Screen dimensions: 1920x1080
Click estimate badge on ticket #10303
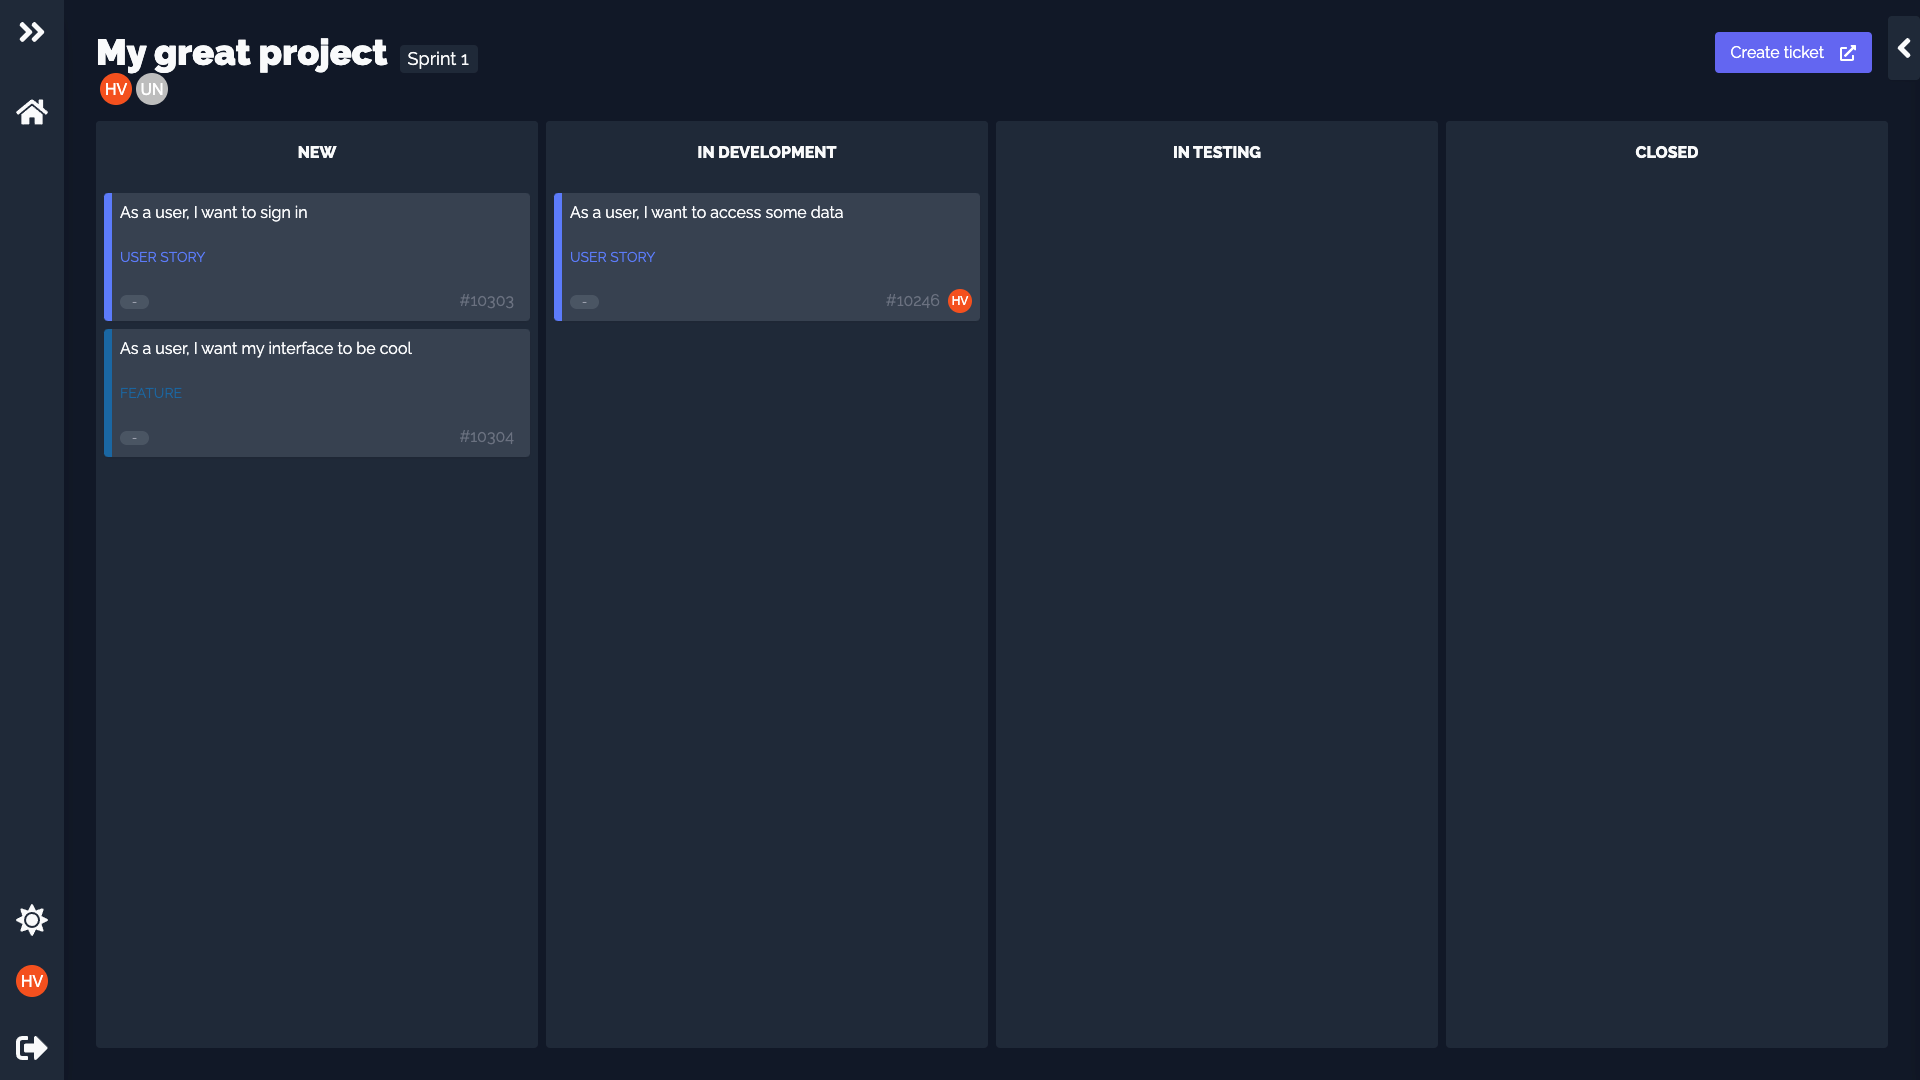134,302
